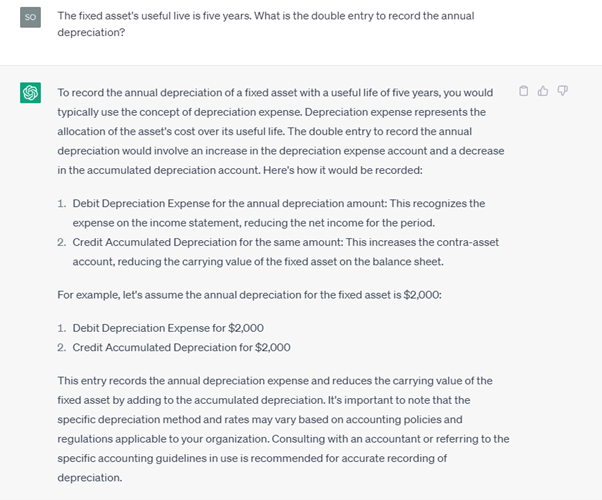Viewport: 602px width, 500px height.
Task: Click the sentence 'For example, let's assume'
Action: click(x=250, y=295)
